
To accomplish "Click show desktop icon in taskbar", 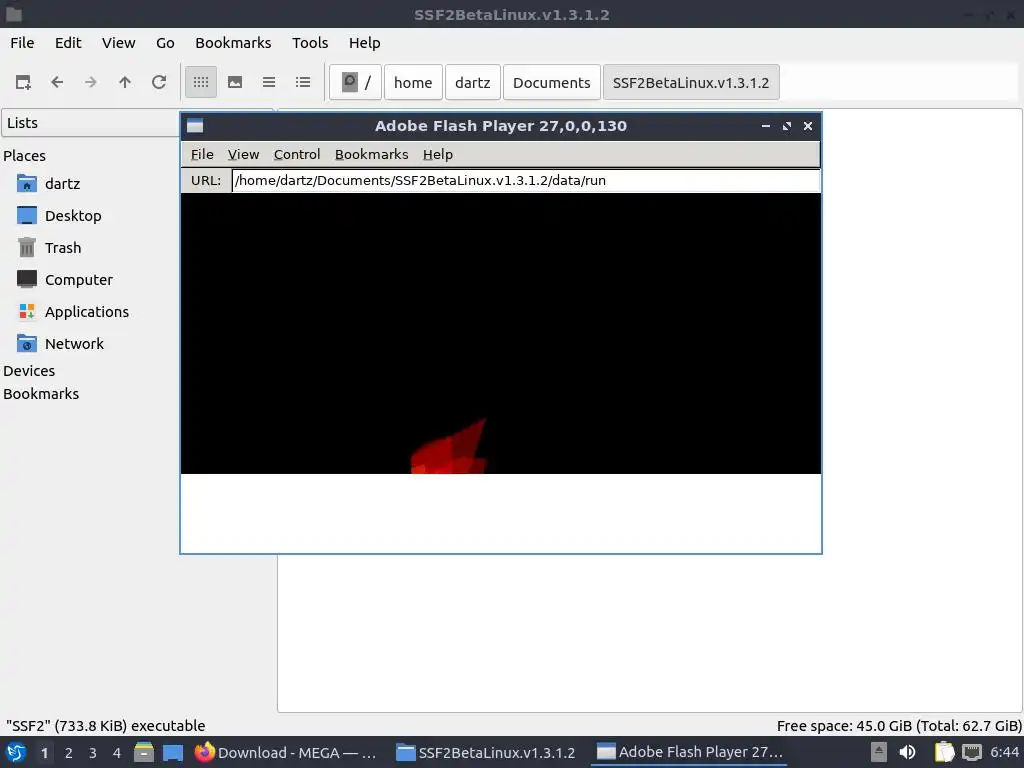I will [173, 752].
